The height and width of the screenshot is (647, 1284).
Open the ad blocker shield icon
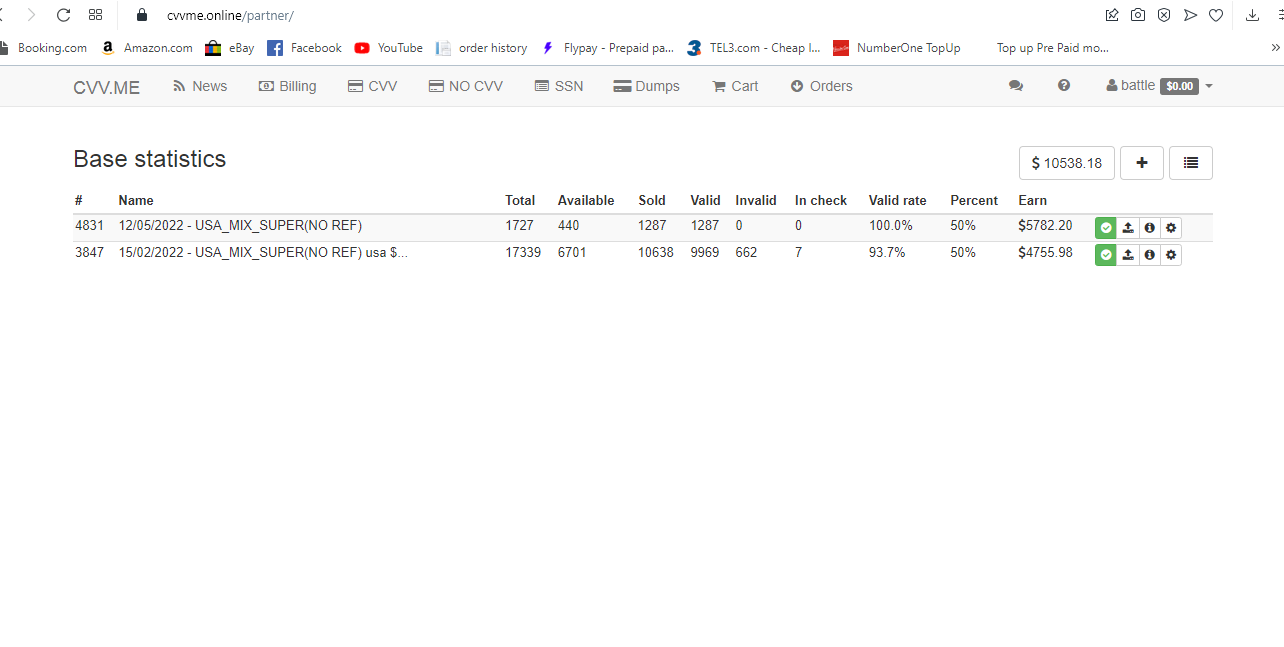(1164, 15)
